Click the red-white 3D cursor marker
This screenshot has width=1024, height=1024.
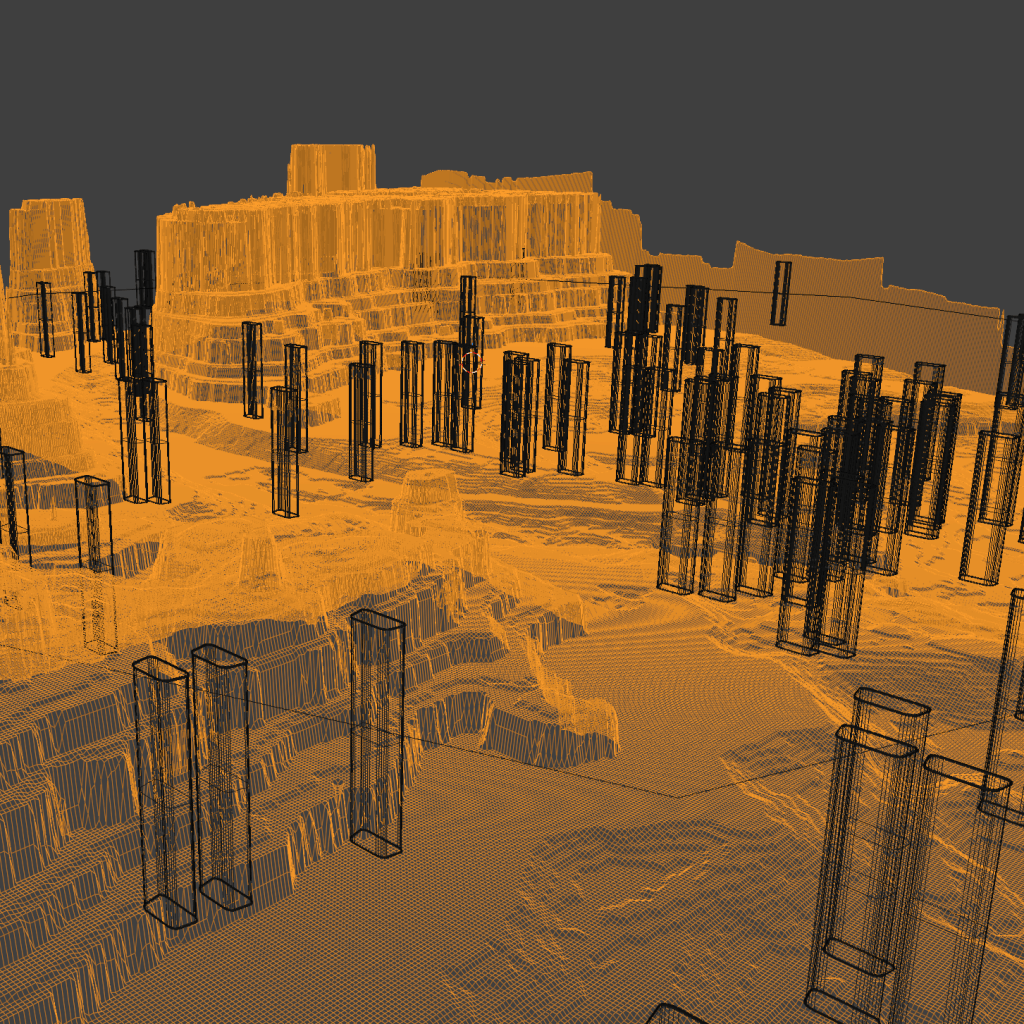pyautogui.click(x=471, y=361)
